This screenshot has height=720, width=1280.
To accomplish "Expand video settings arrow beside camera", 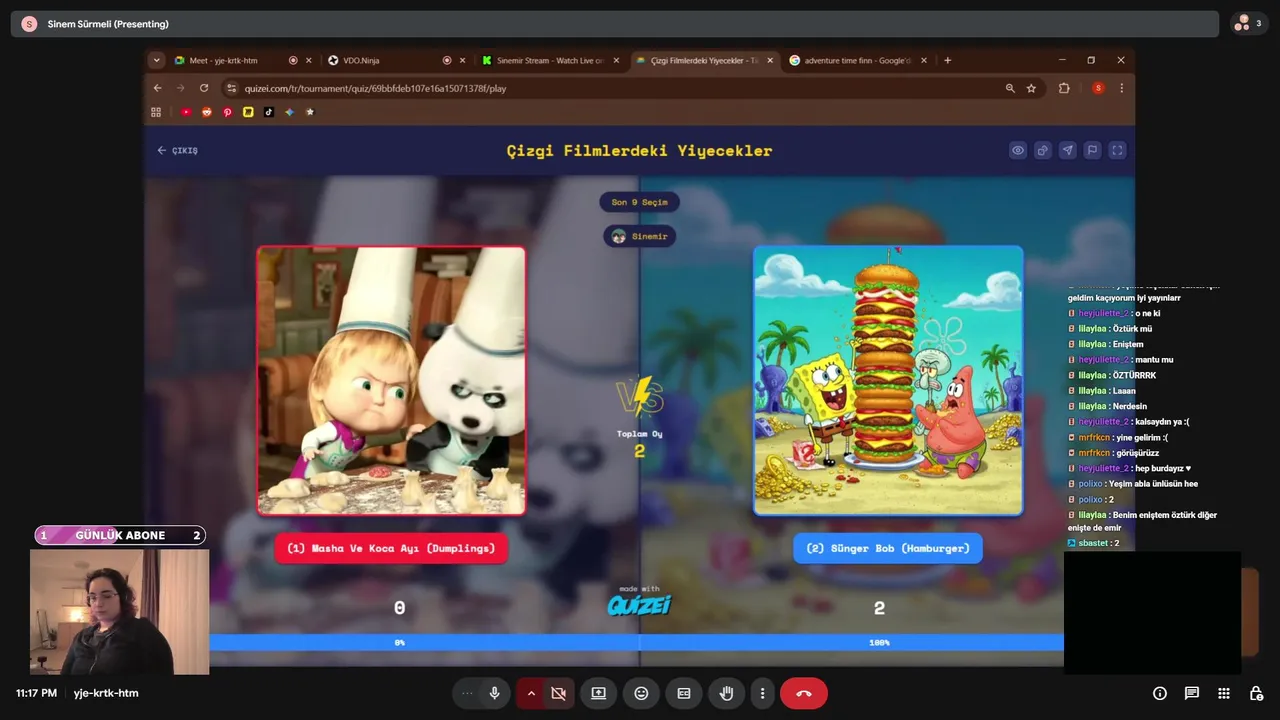I will pyautogui.click(x=531, y=693).
